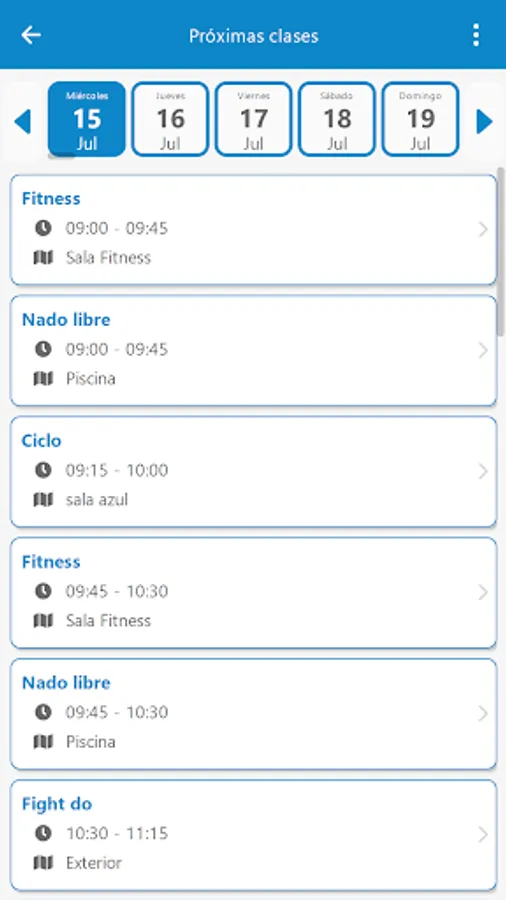Expand the Ciclo class chevron
The width and height of the screenshot is (506, 900).
(x=482, y=472)
